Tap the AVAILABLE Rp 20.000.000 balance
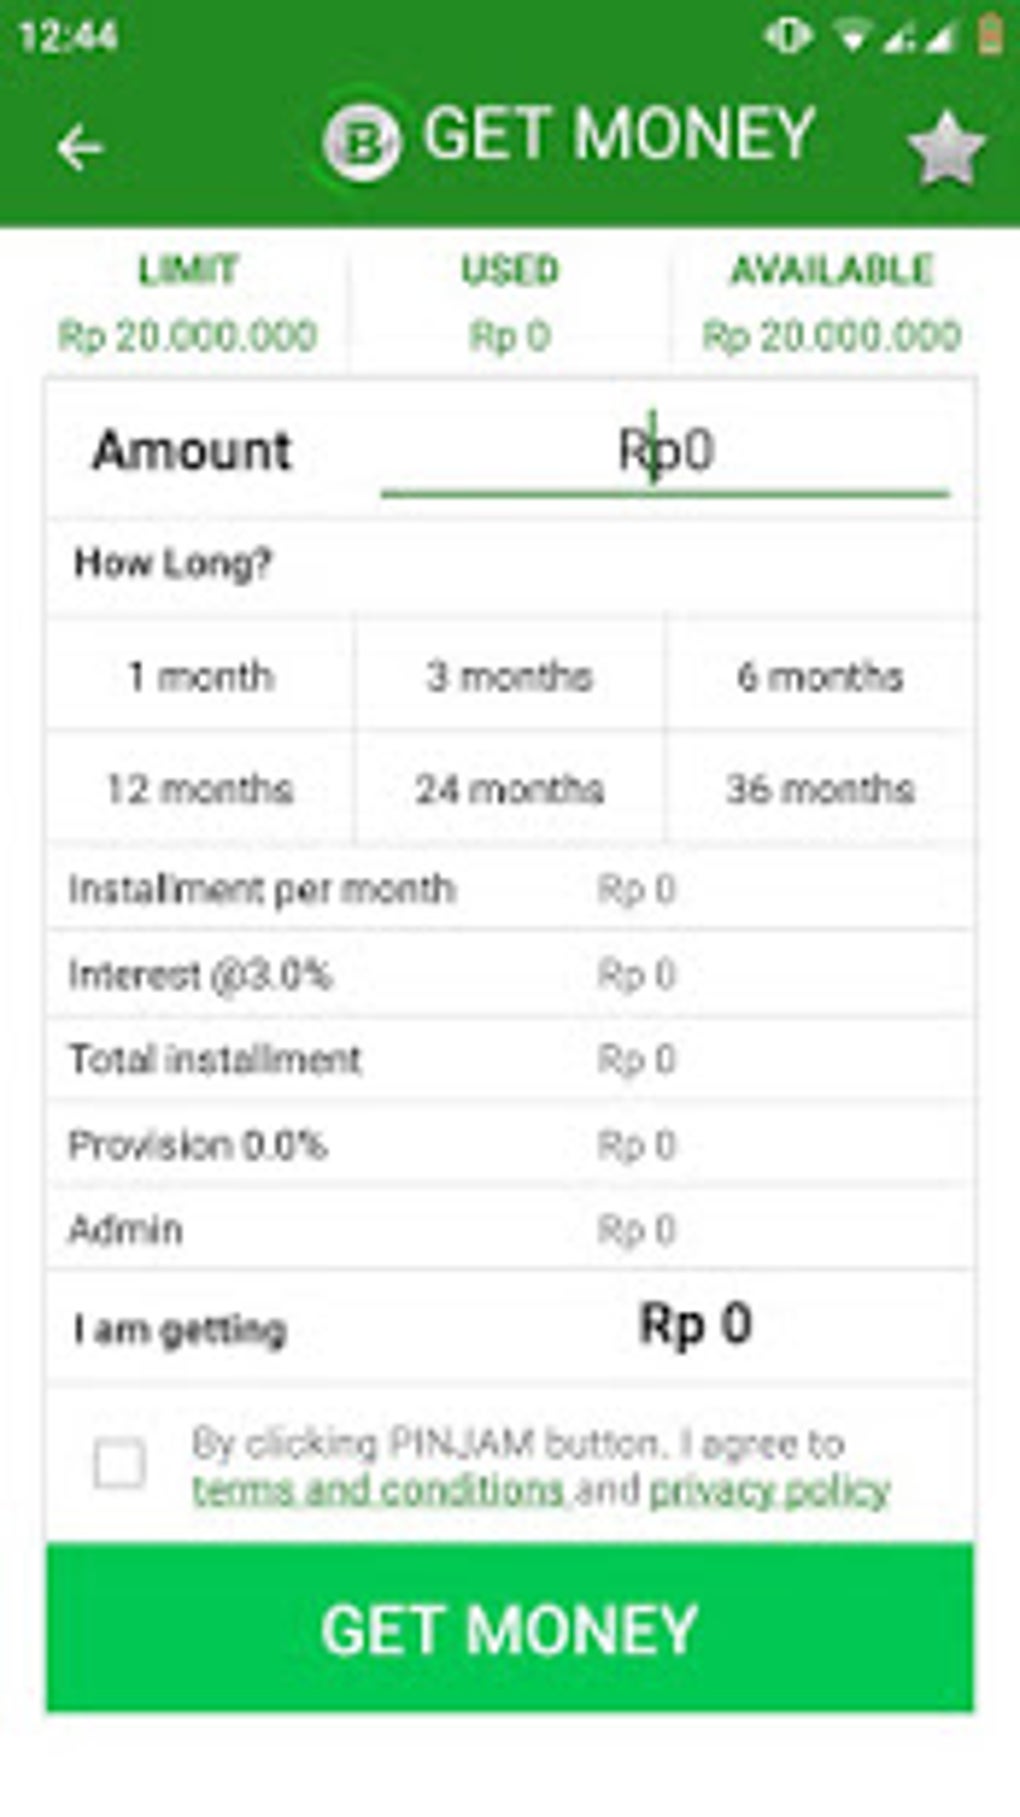The image size is (1020, 1817). 832,335
